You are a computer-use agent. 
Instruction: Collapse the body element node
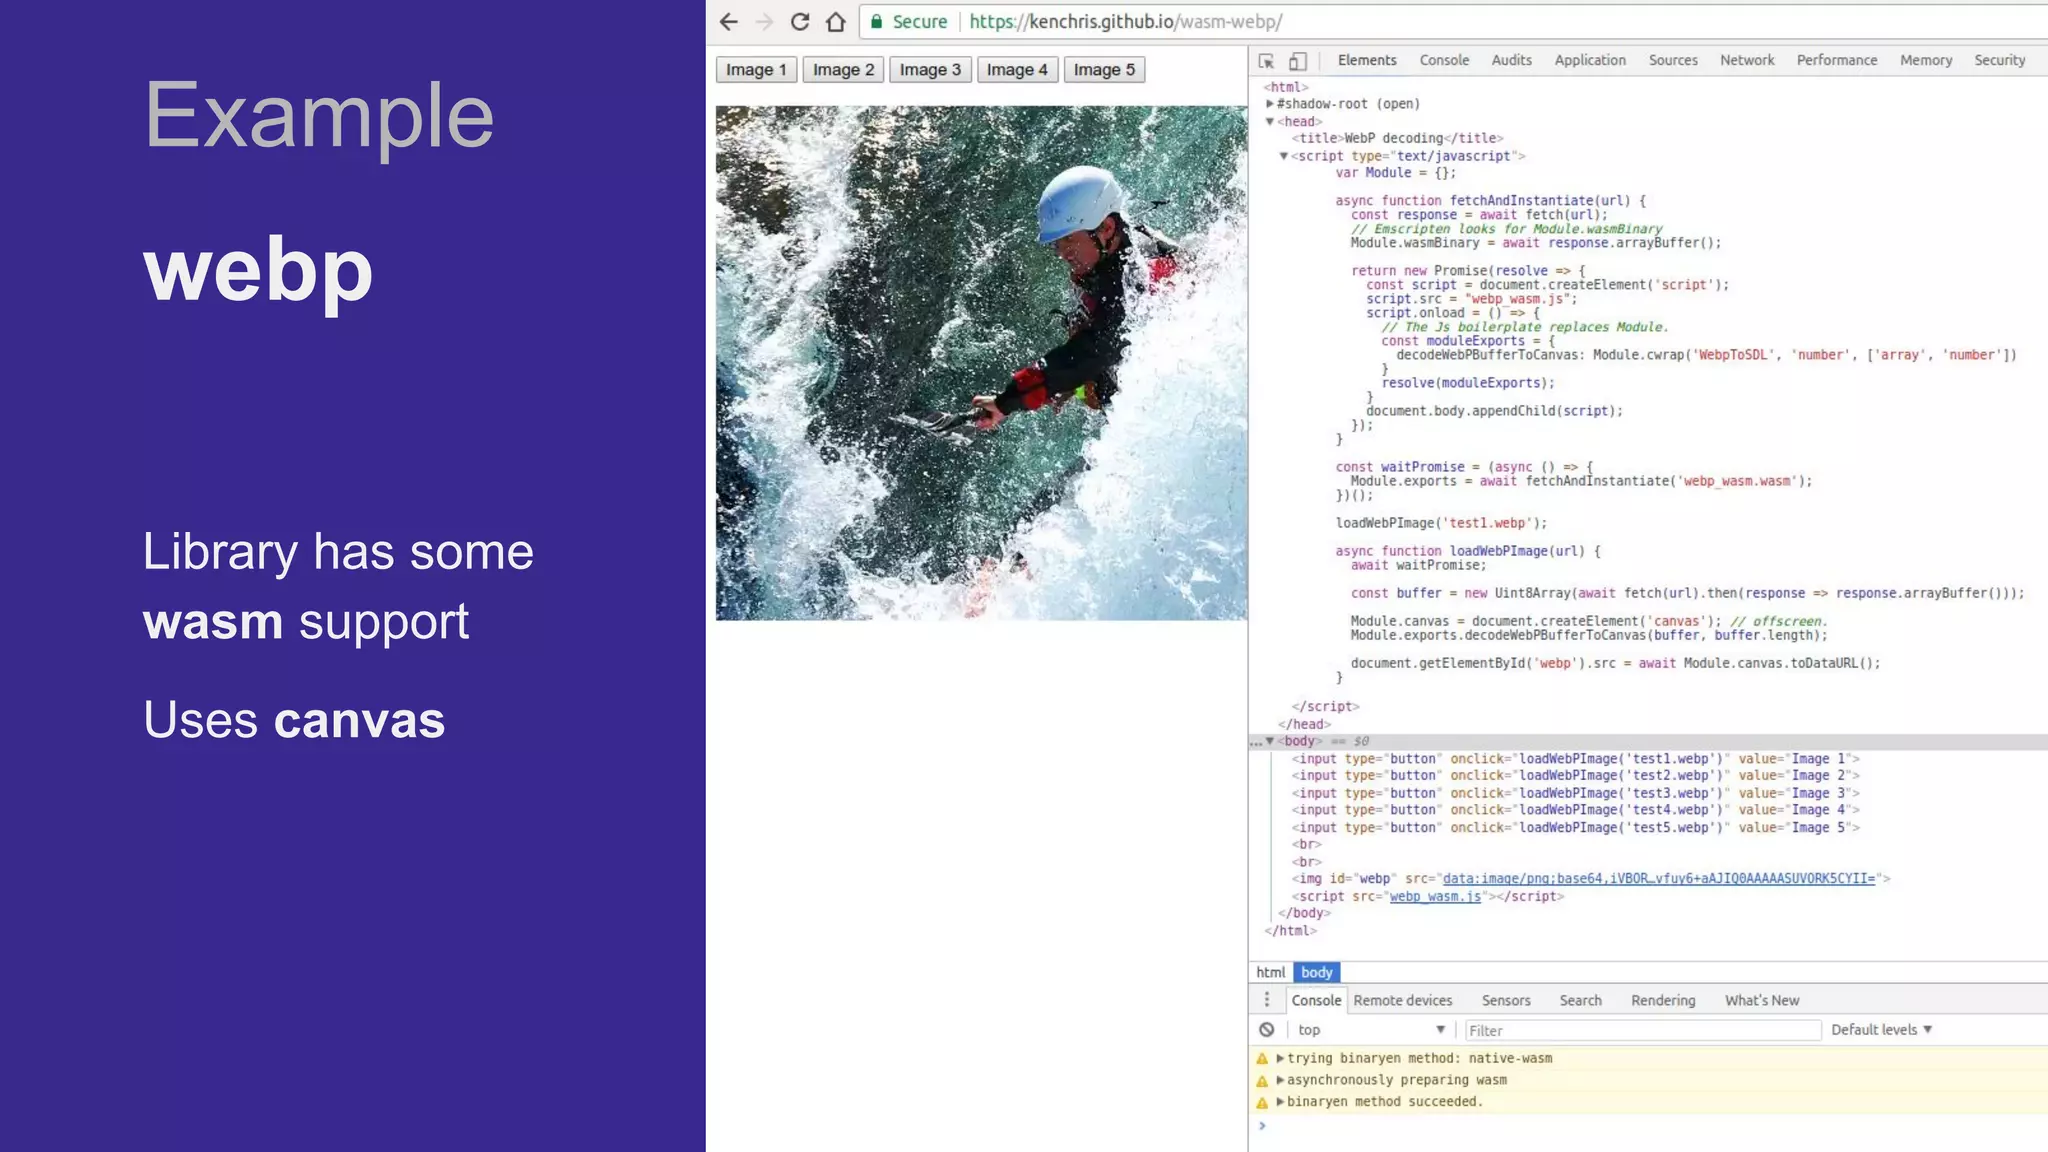click(1270, 742)
